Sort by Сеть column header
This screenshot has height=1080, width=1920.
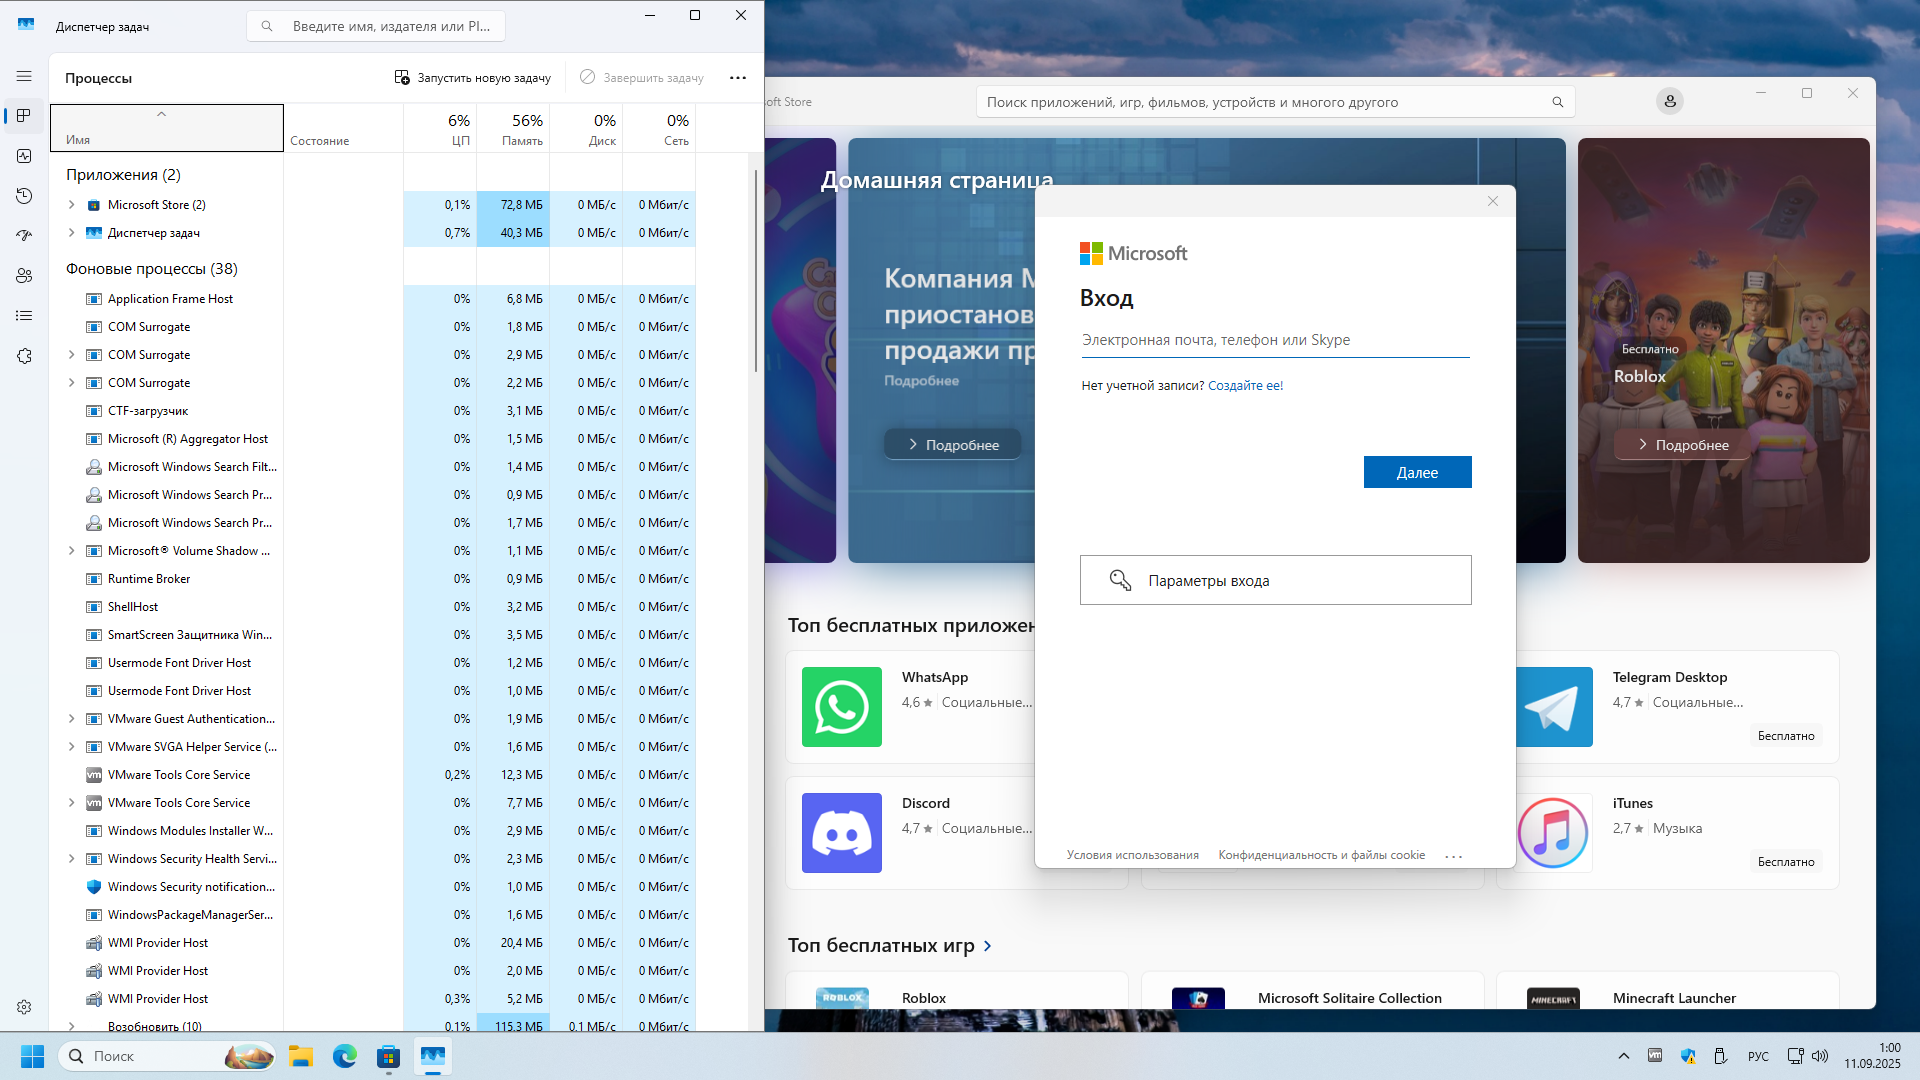click(659, 129)
